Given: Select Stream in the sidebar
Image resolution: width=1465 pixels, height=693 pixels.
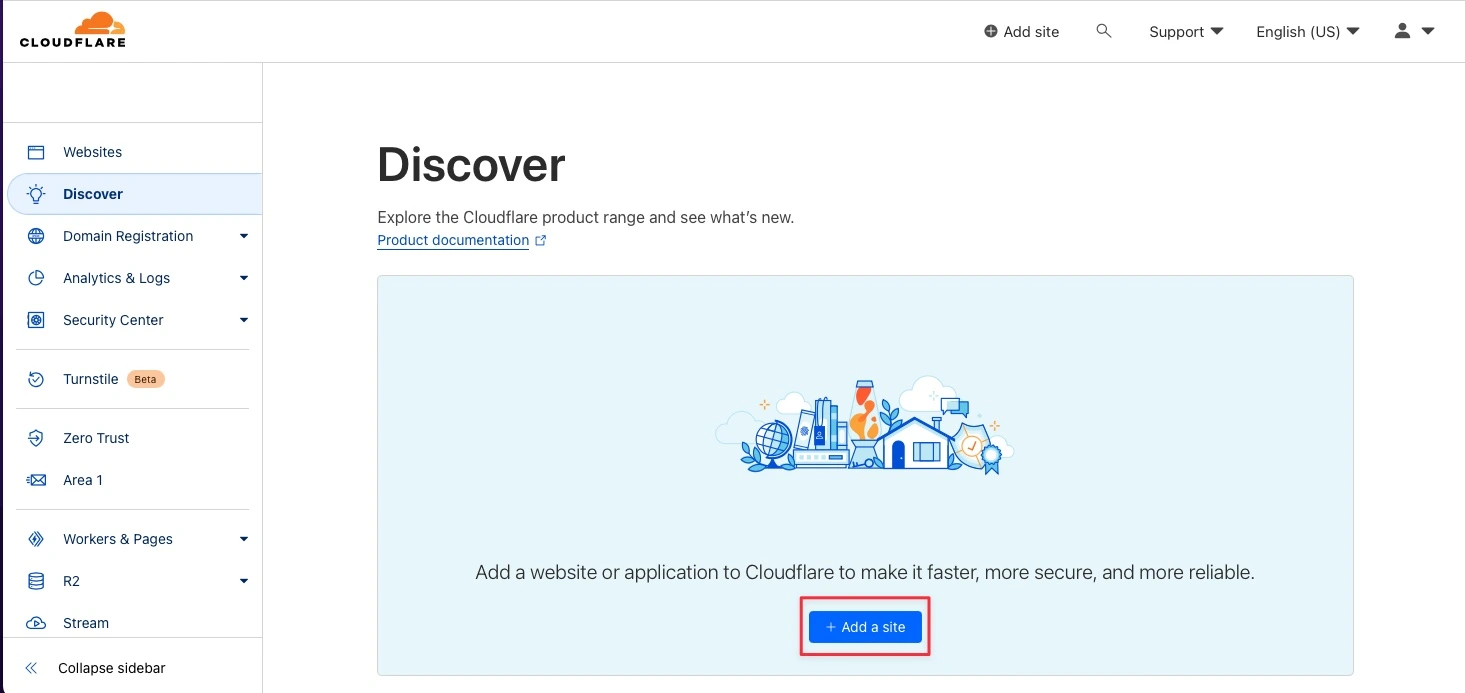Looking at the screenshot, I should coord(86,623).
